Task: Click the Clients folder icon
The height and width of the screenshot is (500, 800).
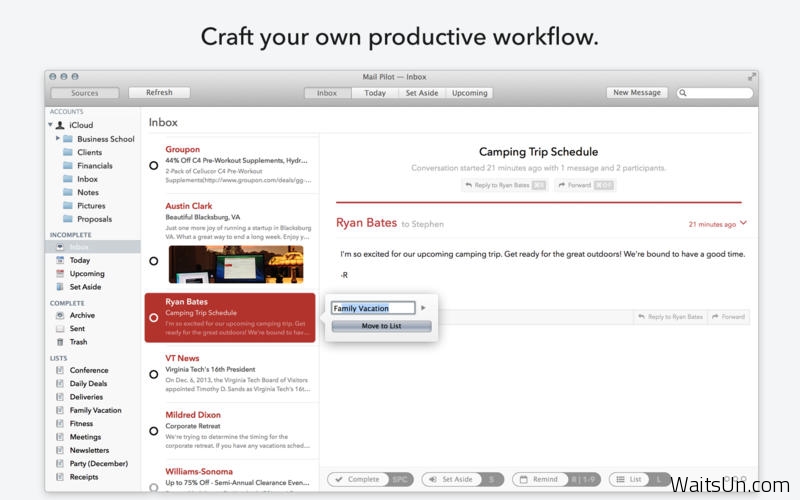Action: click(68, 152)
